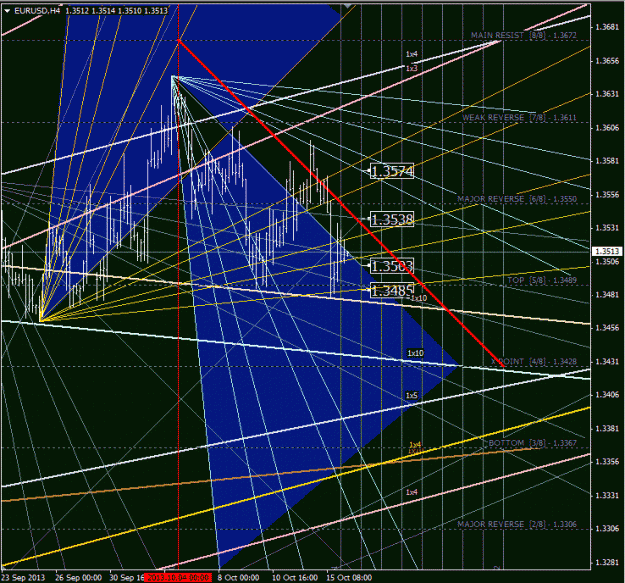This screenshot has height=583, width=625.
Task: Click the 1.3281 price scale value
Action: click(x=607, y=562)
